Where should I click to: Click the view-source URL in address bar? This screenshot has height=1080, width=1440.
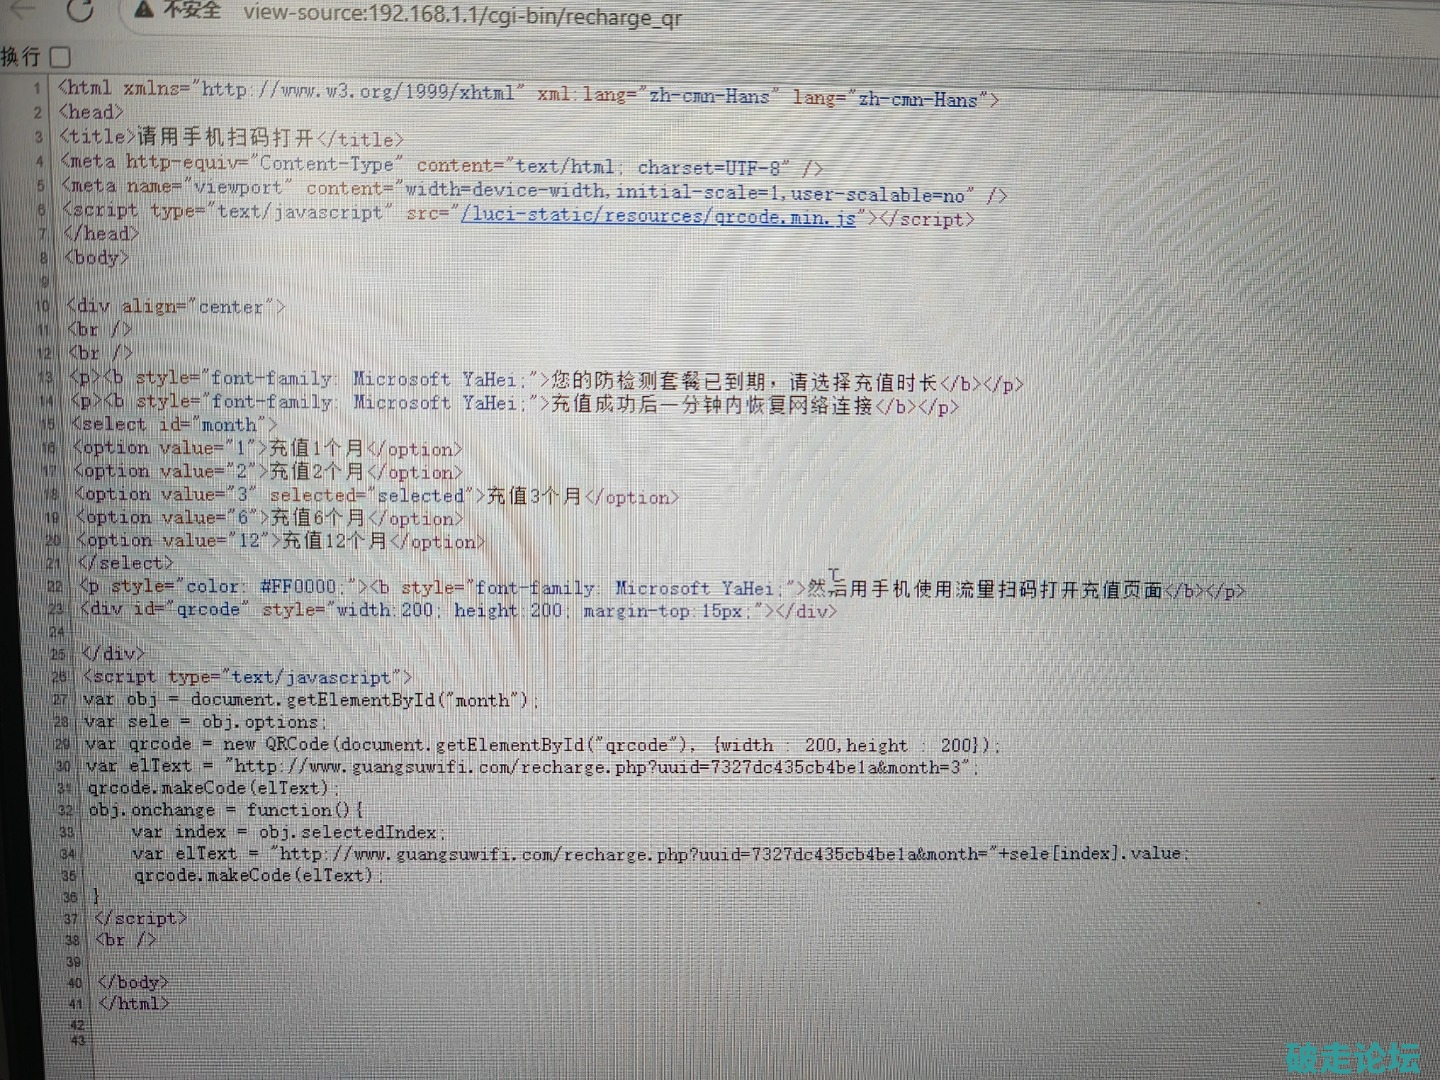click(x=462, y=15)
